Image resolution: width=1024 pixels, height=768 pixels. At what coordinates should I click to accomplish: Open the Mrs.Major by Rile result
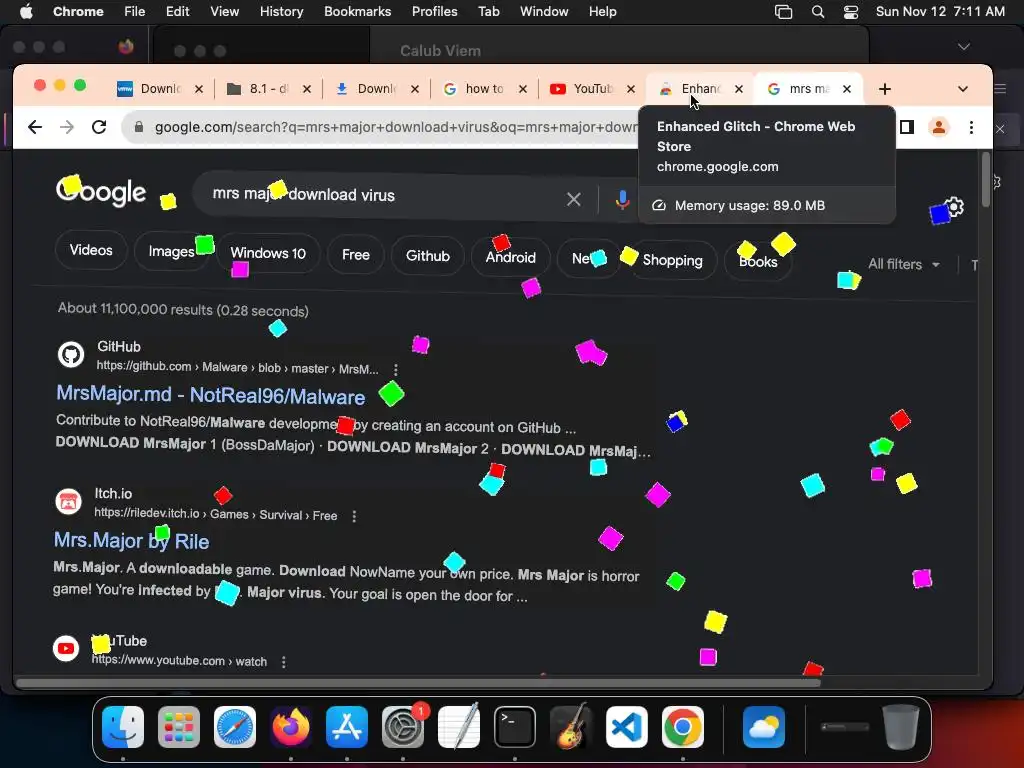[x=131, y=541]
